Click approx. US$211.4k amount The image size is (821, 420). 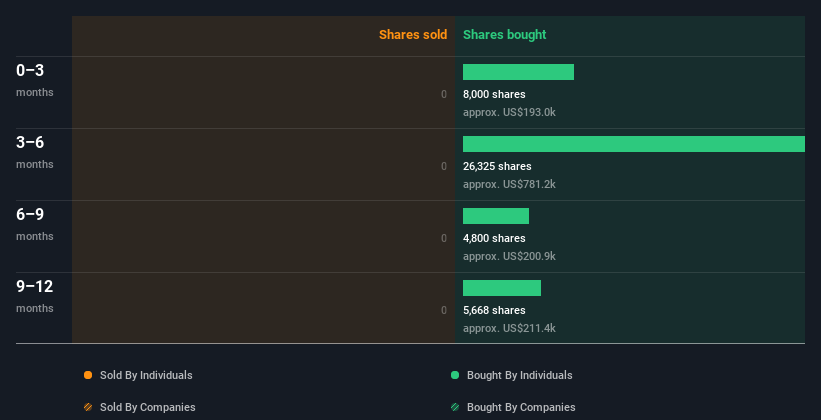[x=509, y=328]
